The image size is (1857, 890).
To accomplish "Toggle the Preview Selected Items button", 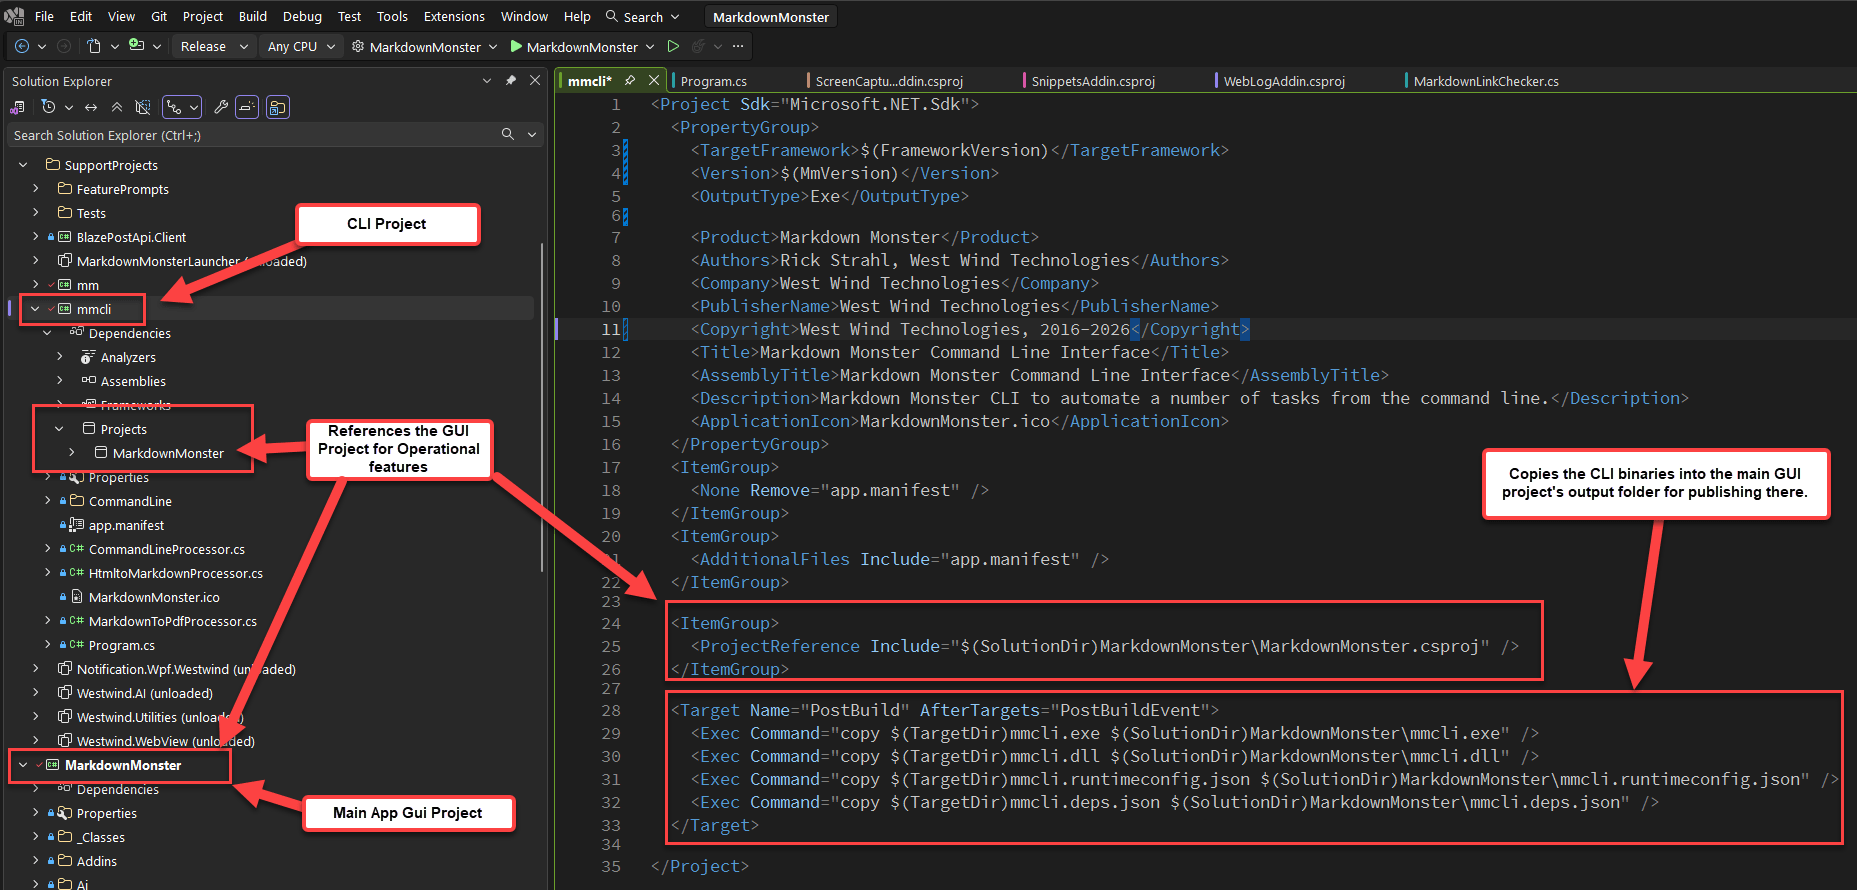I will coord(248,107).
